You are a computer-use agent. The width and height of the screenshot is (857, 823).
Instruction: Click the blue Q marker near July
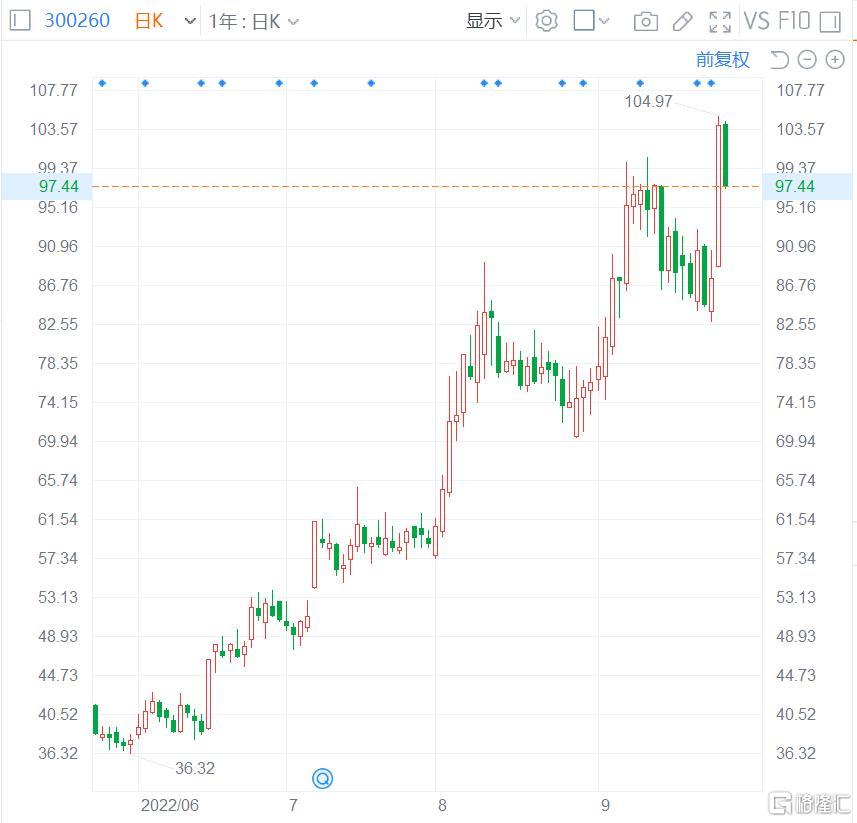click(x=322, y=778)
